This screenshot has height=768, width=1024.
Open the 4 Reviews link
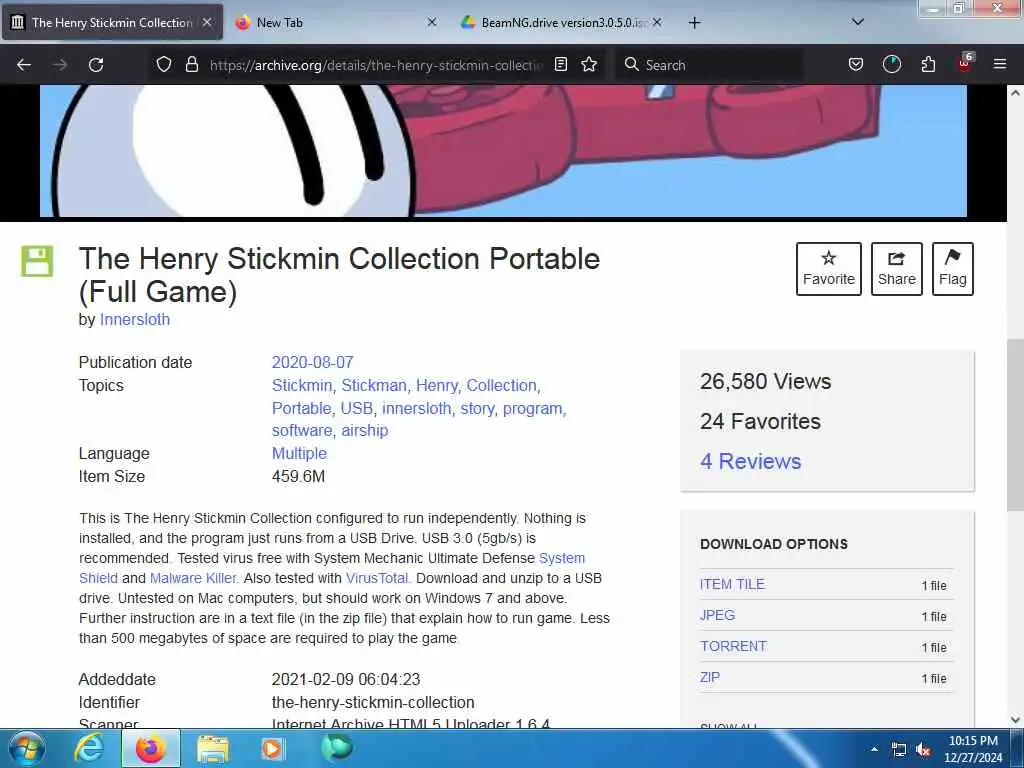pyautogui.click(x=750, y=461)
